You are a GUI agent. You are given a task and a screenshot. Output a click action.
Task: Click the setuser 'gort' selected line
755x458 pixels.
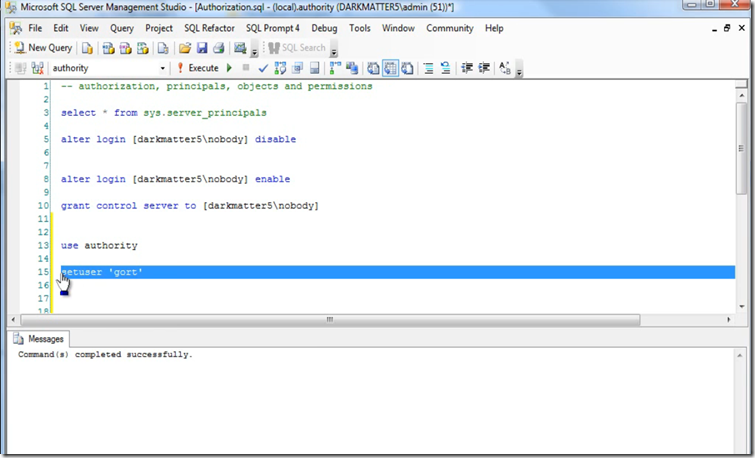coord(398,272)
